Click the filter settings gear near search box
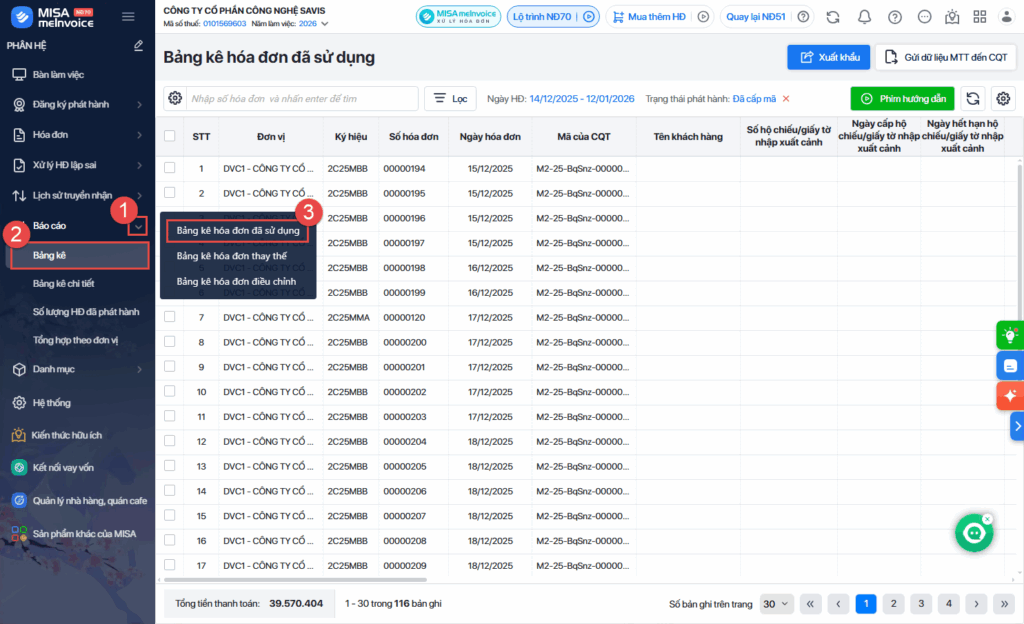1024x624 pixels. click(x=175, y=98)
